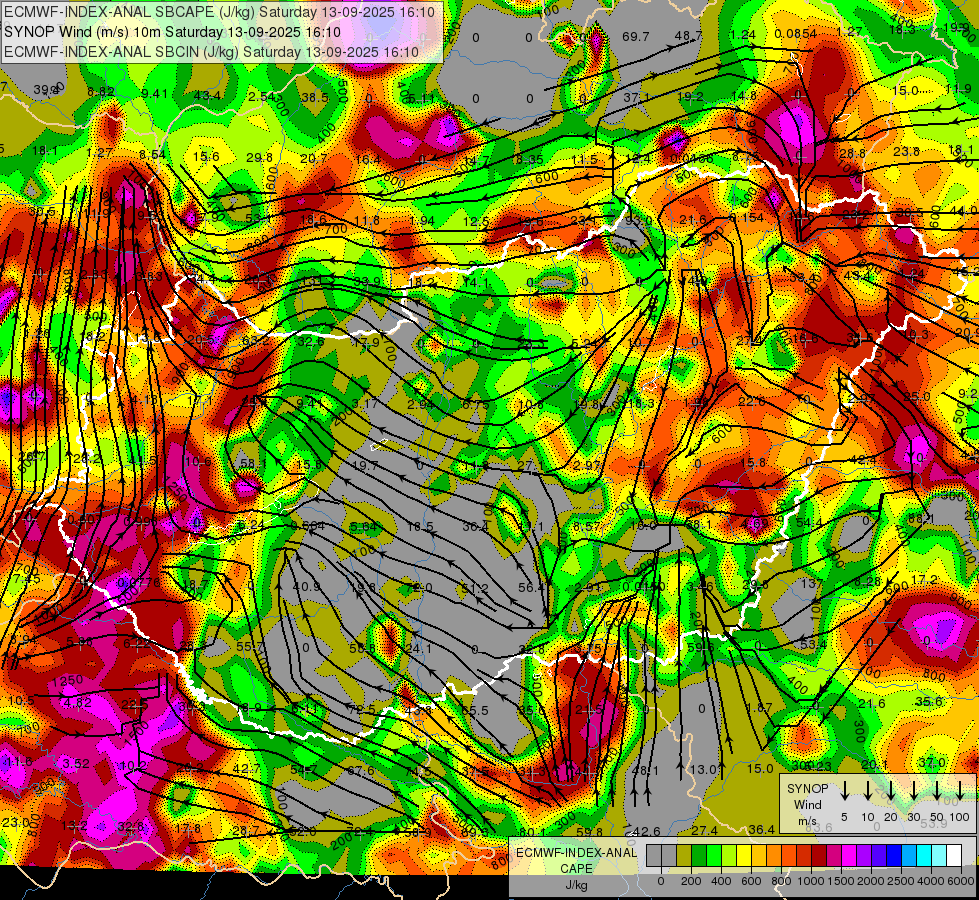Pick the bright magenta legend swatch
Image resolution: width=979 pixels, height=900 pixels.
[x=849, y=855]
